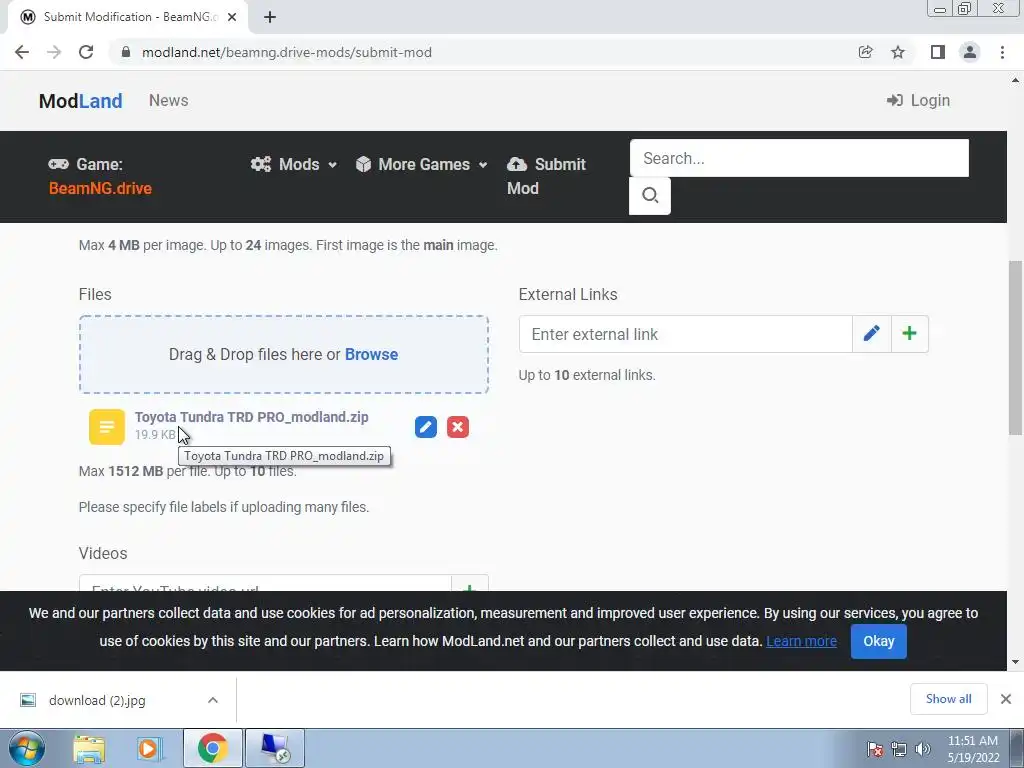Image resolution: width=1024 pixels, height=768 pixels.
Task: Open the Chrome three-dot menu
Action: pyautogui.click(x=1002, y=52)
